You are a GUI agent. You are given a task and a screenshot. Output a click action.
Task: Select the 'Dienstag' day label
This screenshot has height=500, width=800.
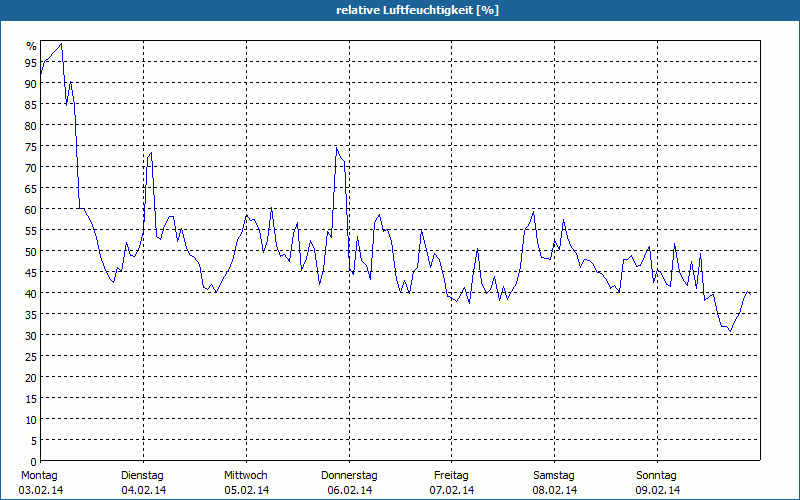tap(142, 475)
